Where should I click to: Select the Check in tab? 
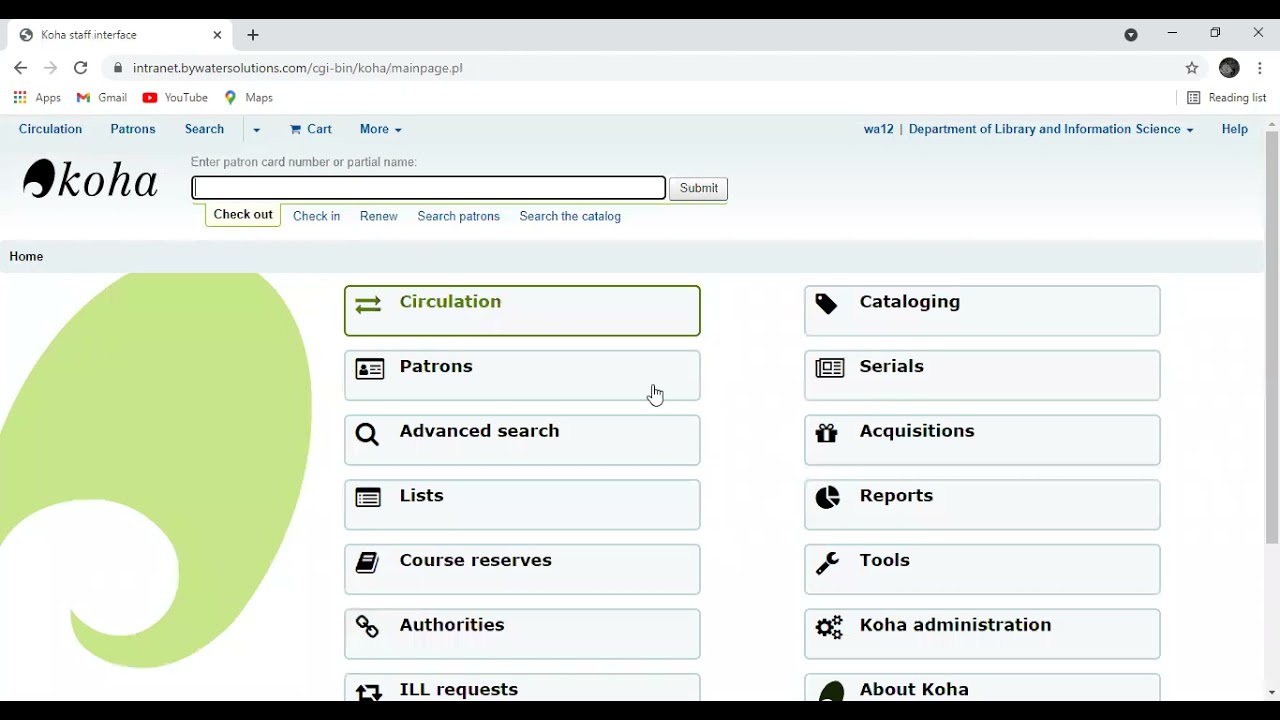(x=316, y=216)
